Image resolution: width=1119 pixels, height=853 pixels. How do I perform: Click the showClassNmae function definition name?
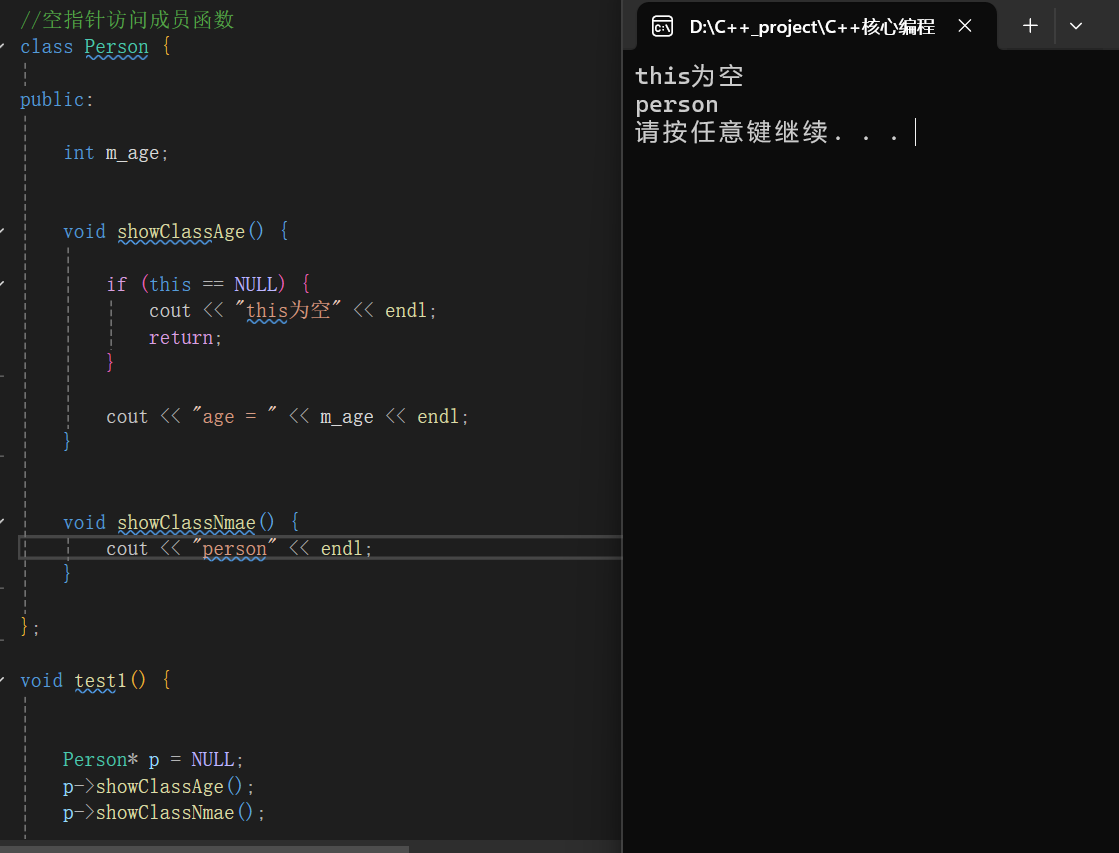[x=186, y=523]
